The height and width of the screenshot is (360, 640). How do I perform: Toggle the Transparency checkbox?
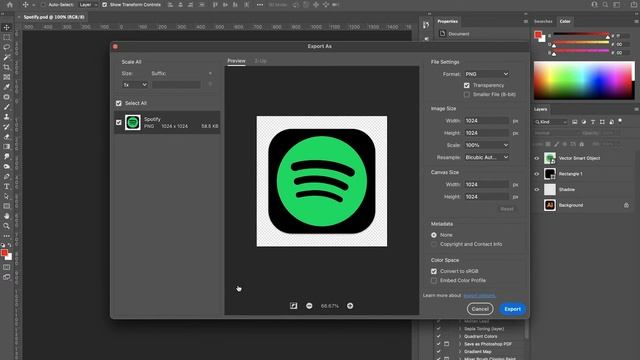click(x=467, y=85)
